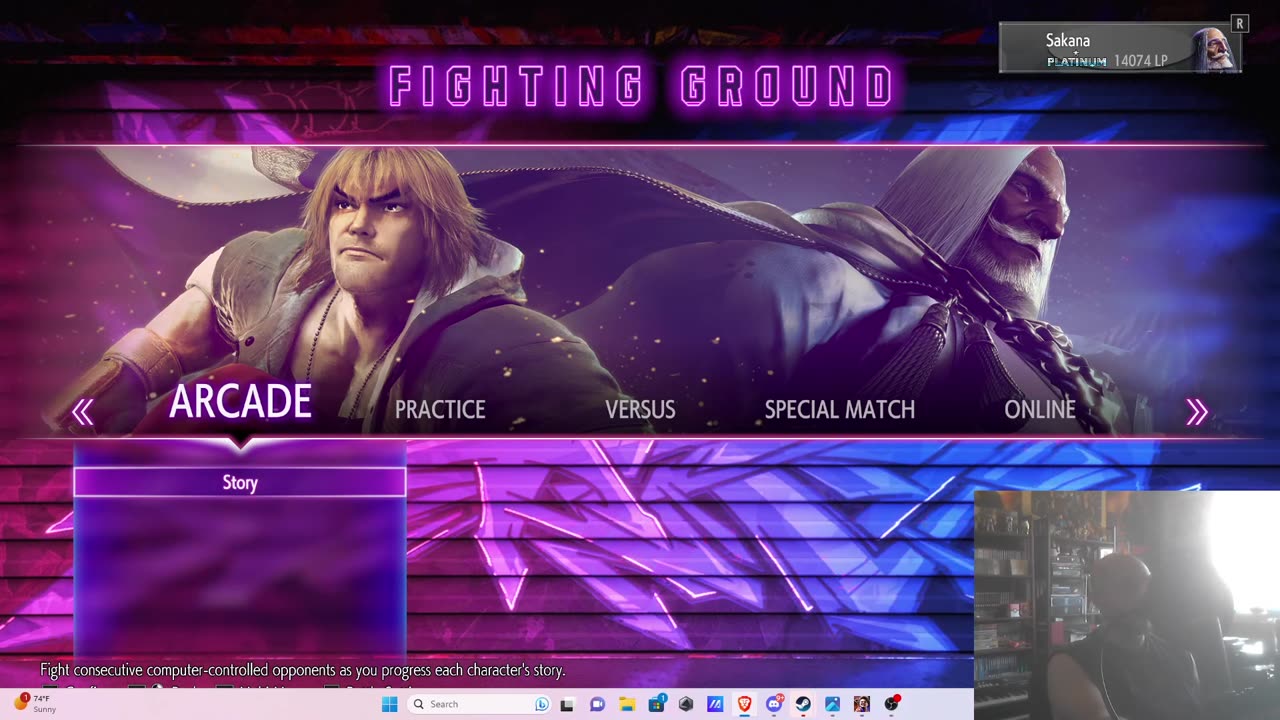Select the ARCADE mode tab
The image size is (1280, 720).
pyautogui.click(x=240, y=402)
